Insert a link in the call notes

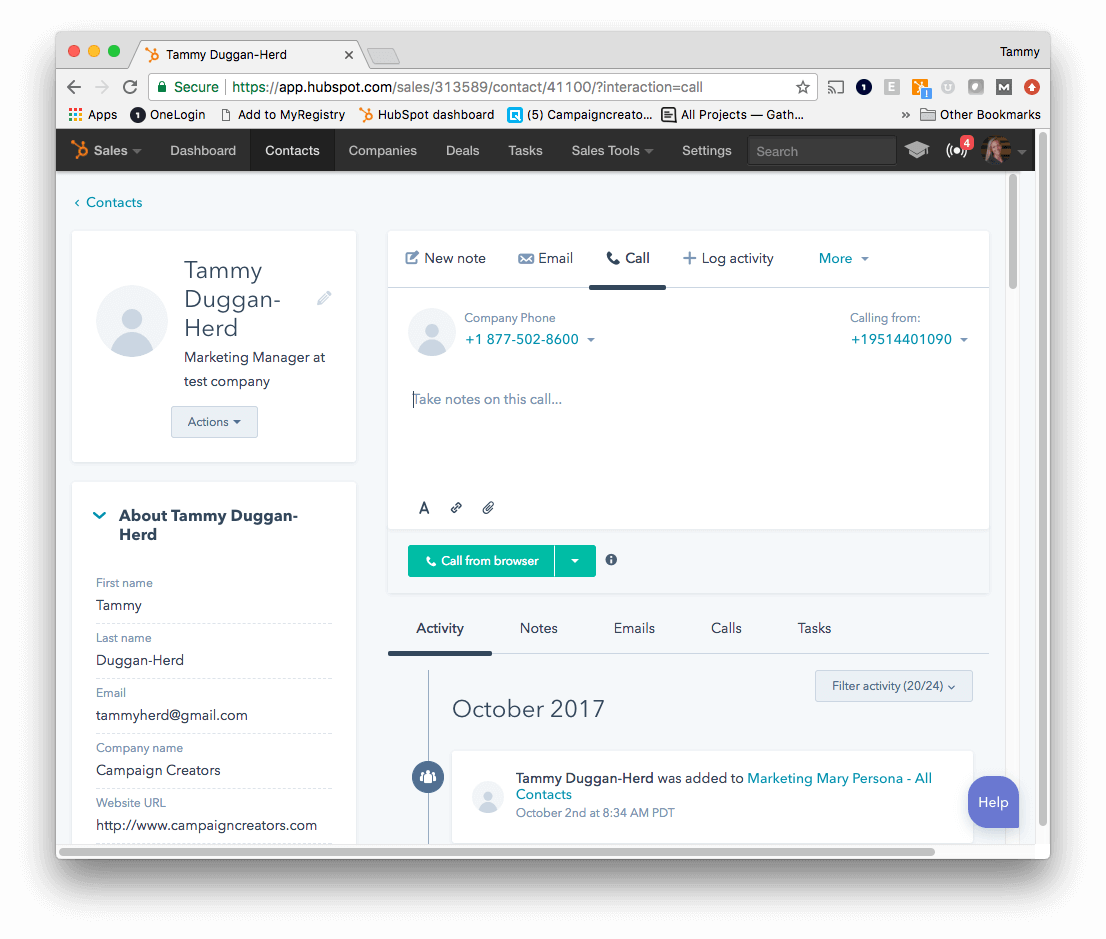456,507
